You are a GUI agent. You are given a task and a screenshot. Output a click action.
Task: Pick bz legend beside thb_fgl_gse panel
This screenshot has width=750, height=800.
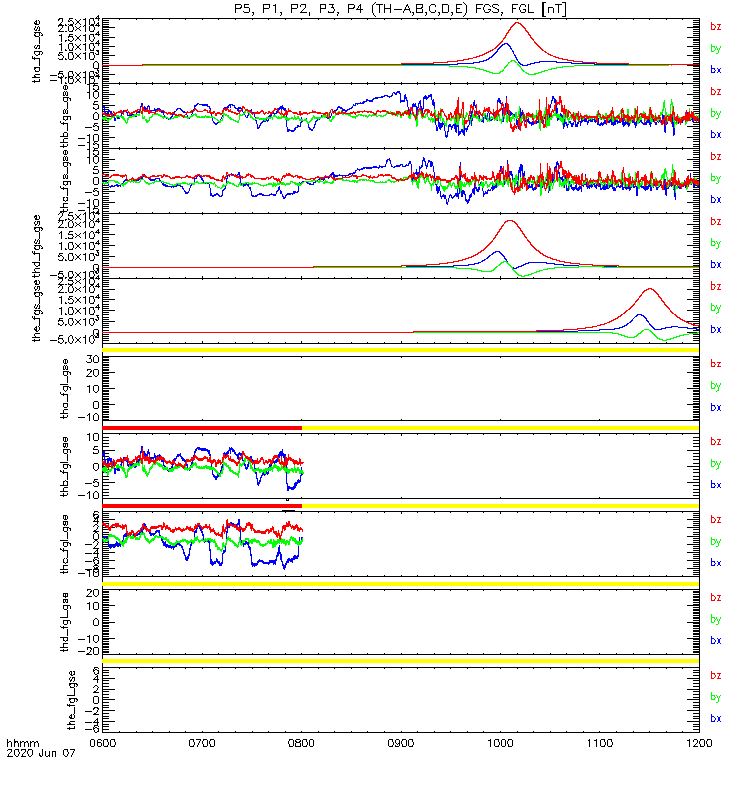click(716, 442)
